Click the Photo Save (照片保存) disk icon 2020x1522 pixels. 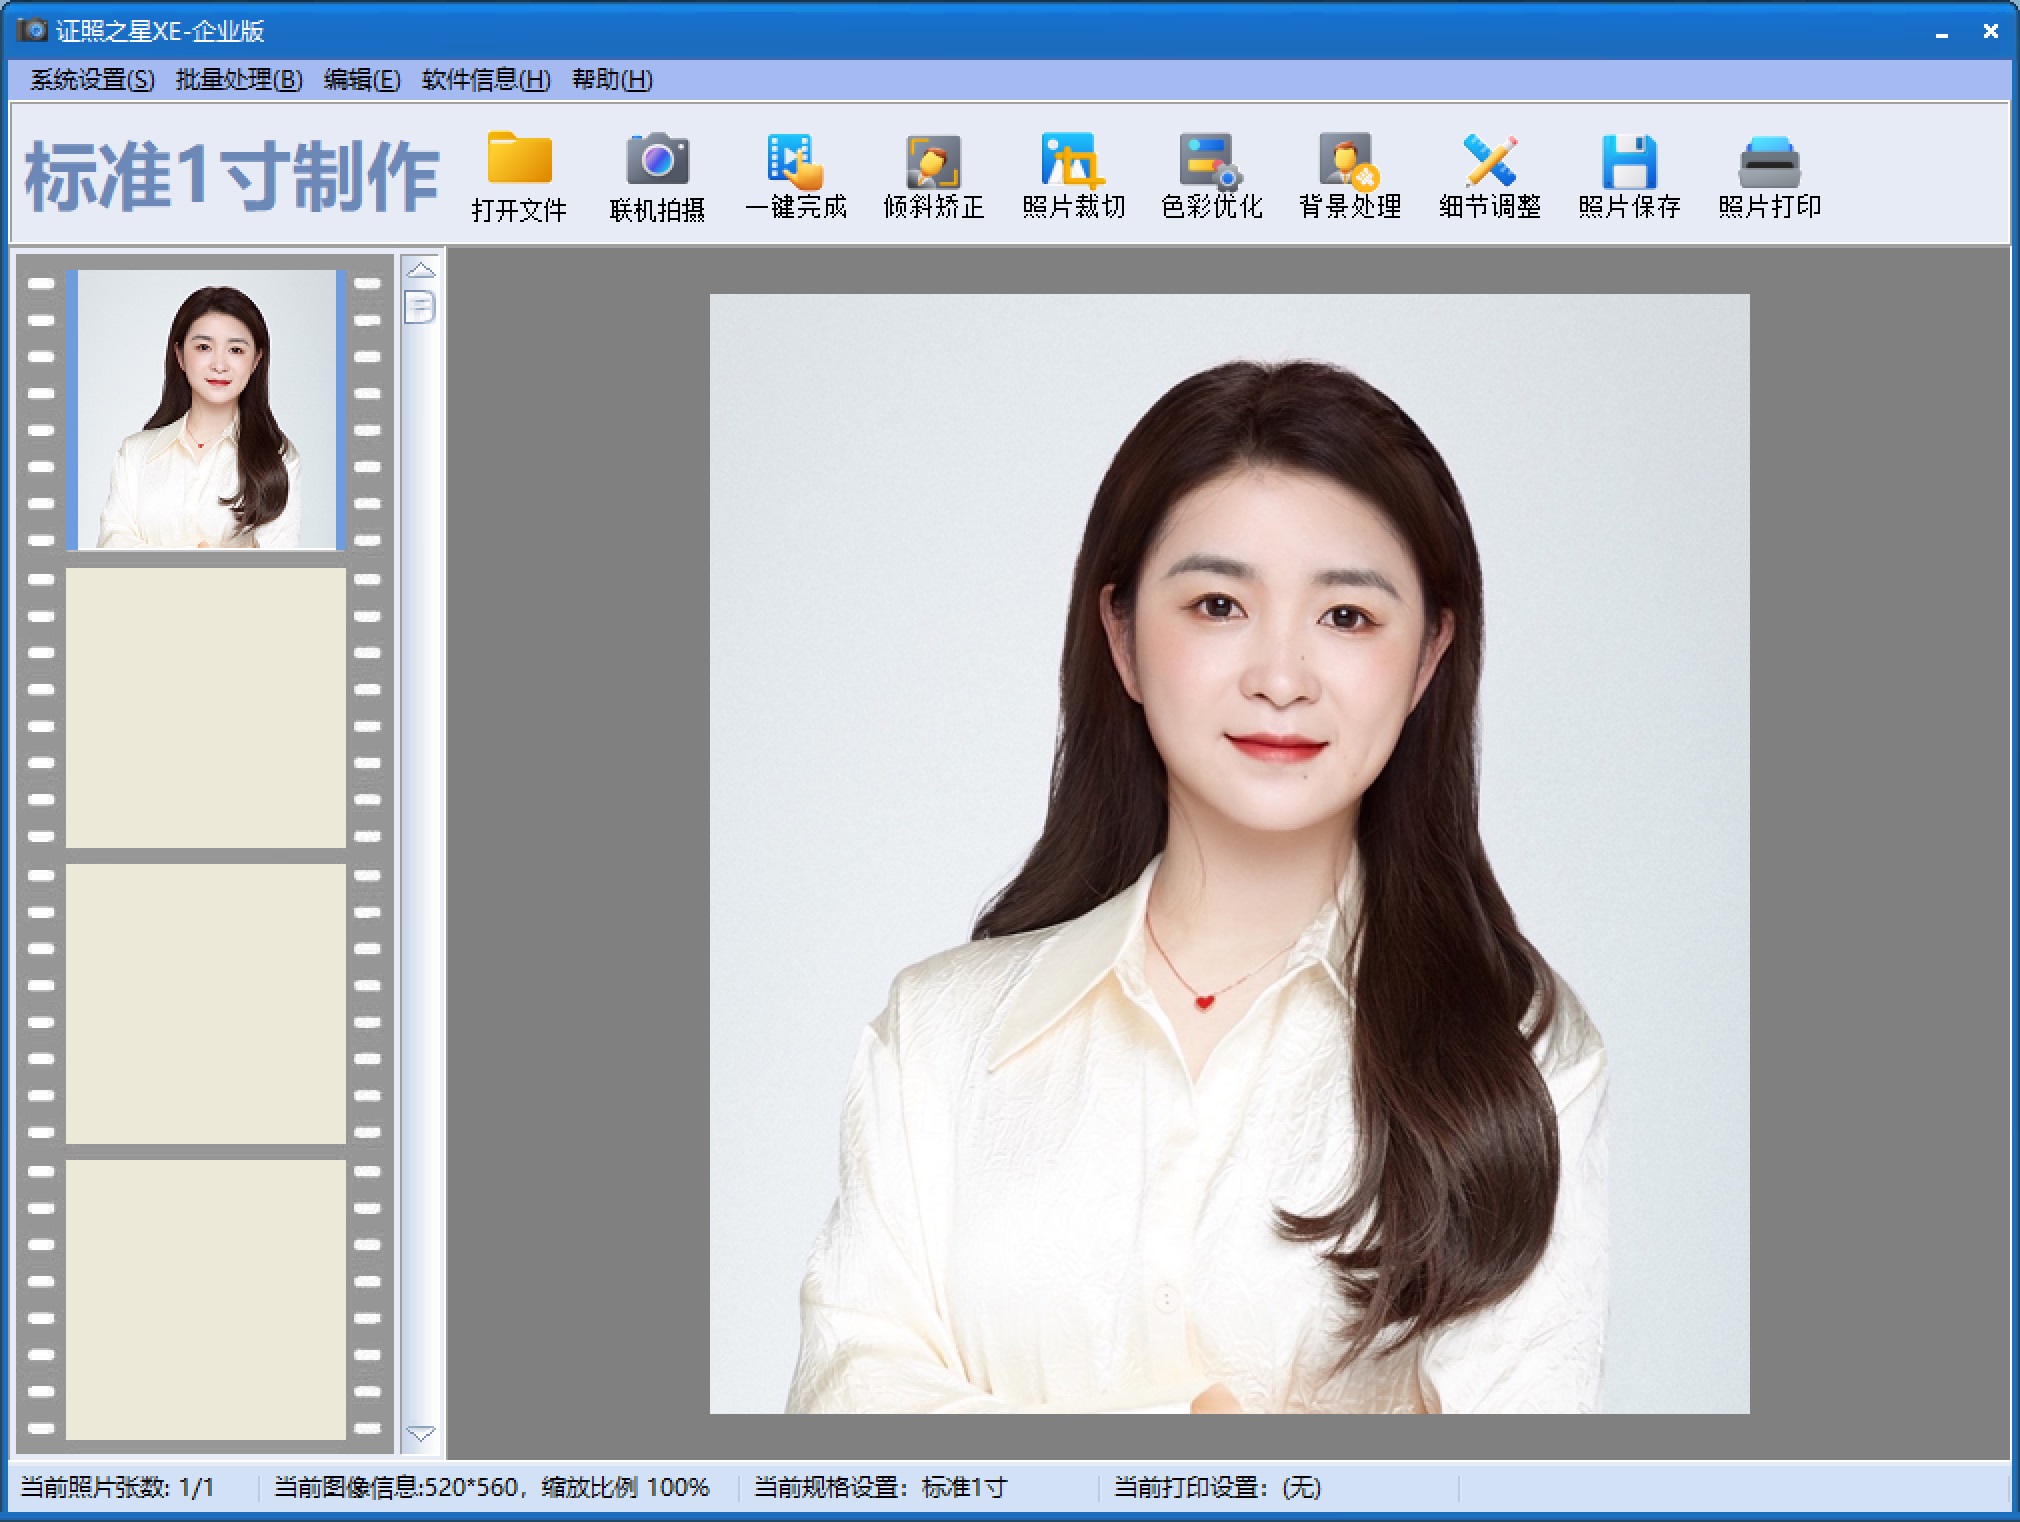coord(1628,160)
